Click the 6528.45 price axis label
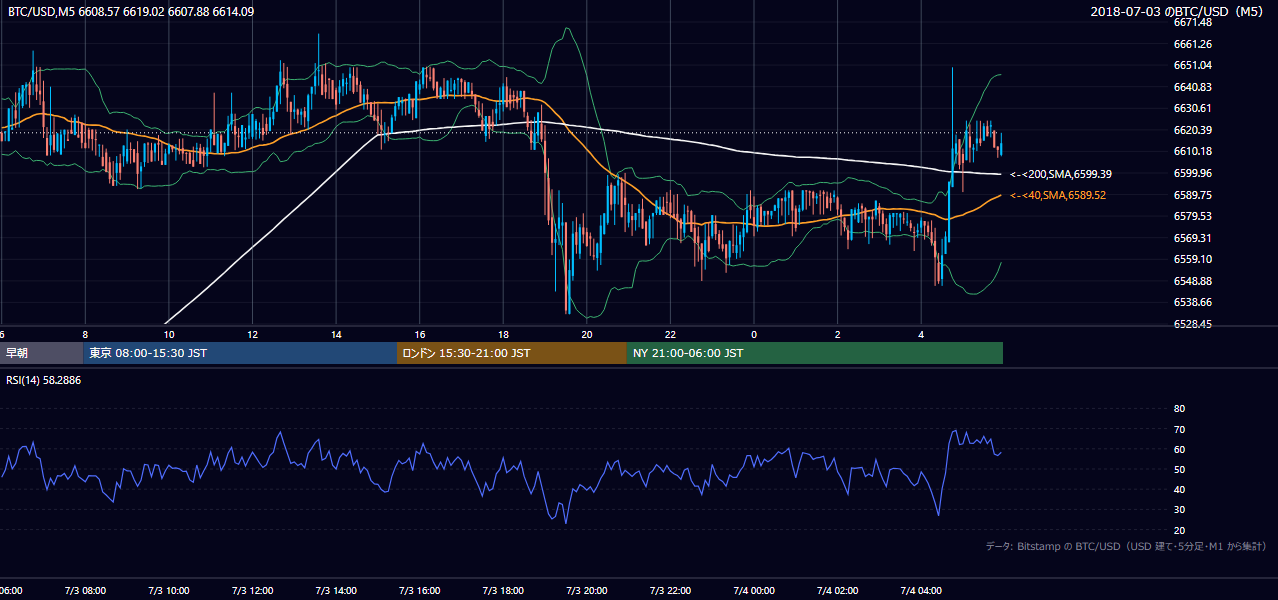This screenshot has height=600, width=1278. point(1193,324)
